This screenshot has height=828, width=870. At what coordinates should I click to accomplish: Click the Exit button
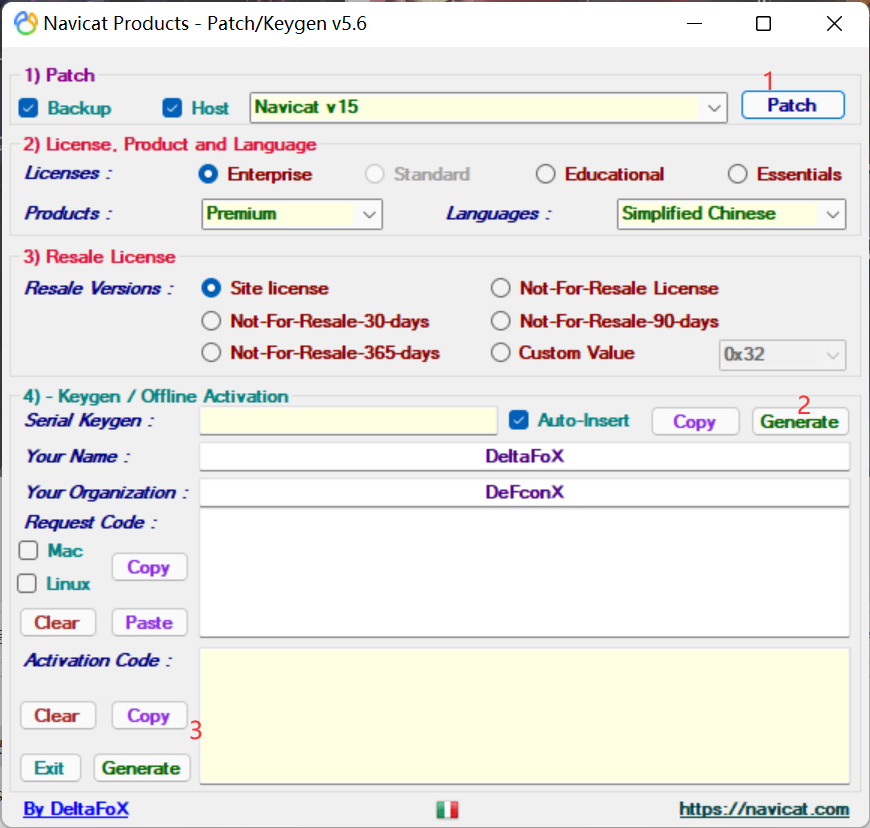click(x=50, y=768)
